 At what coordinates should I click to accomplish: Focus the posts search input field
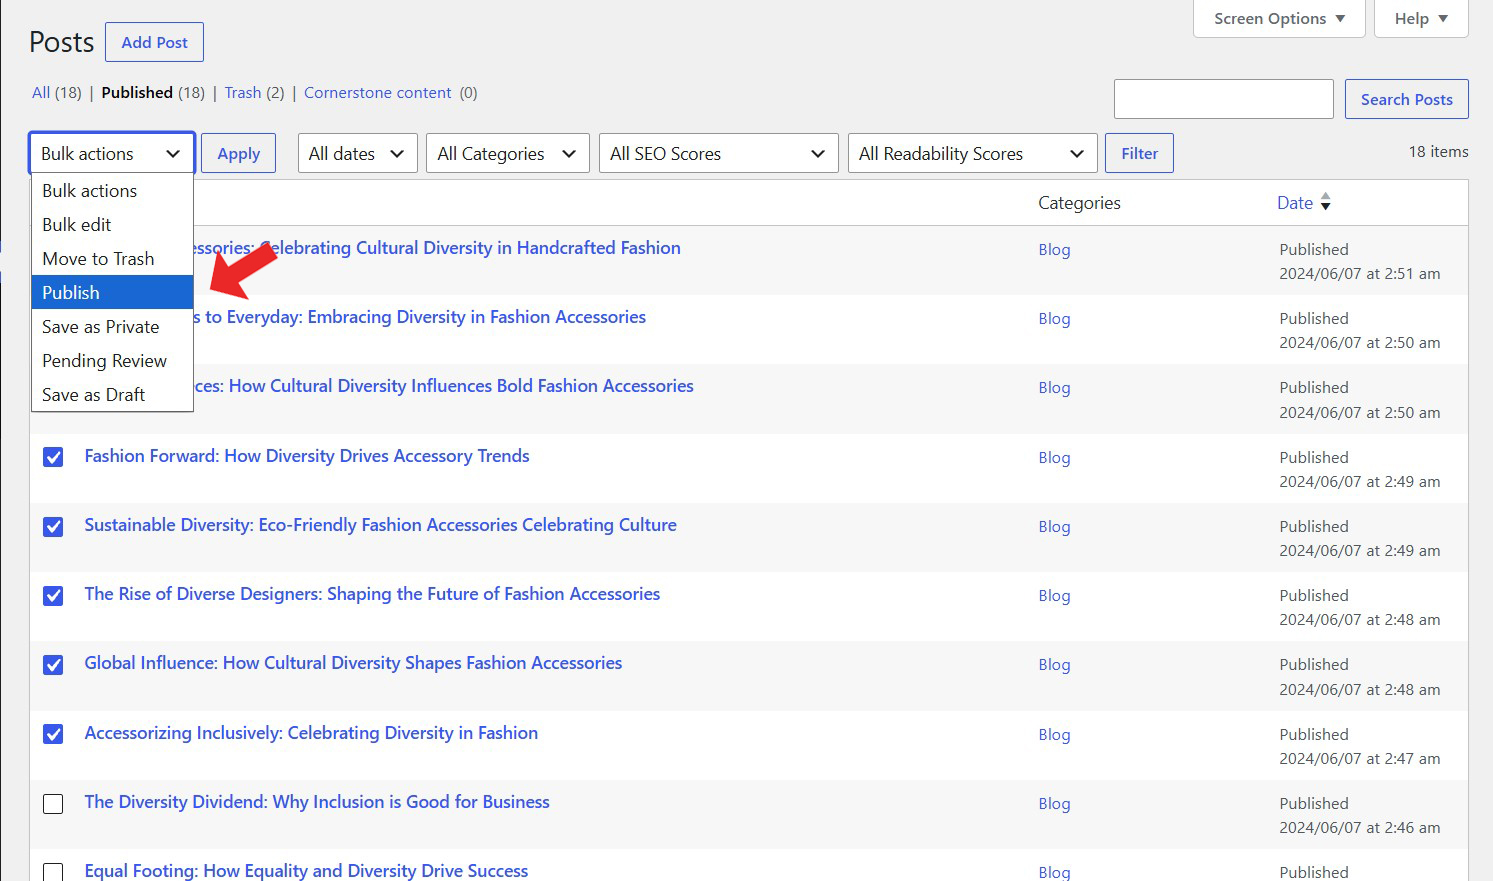point(1223,99)
